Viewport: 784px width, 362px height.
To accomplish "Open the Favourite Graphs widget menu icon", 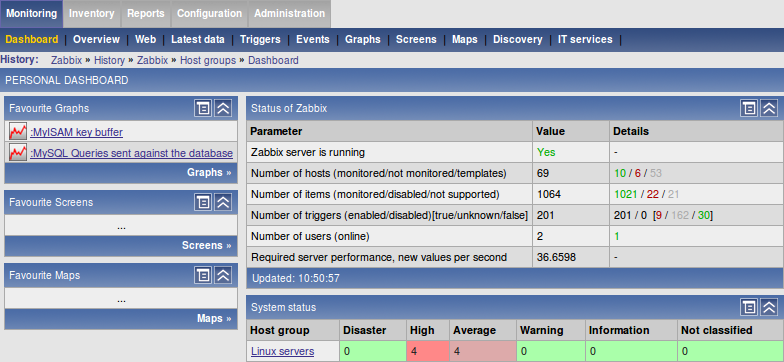I will click(202, 108).
